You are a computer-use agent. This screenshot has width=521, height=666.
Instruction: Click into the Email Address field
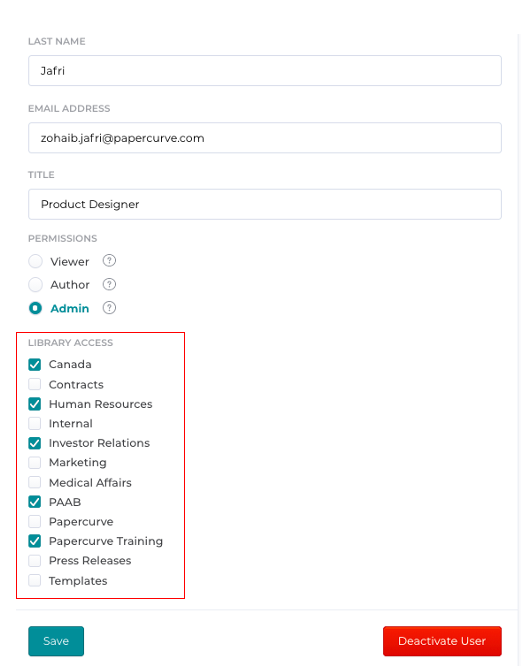pyautogui.click(x=265, y=138)
